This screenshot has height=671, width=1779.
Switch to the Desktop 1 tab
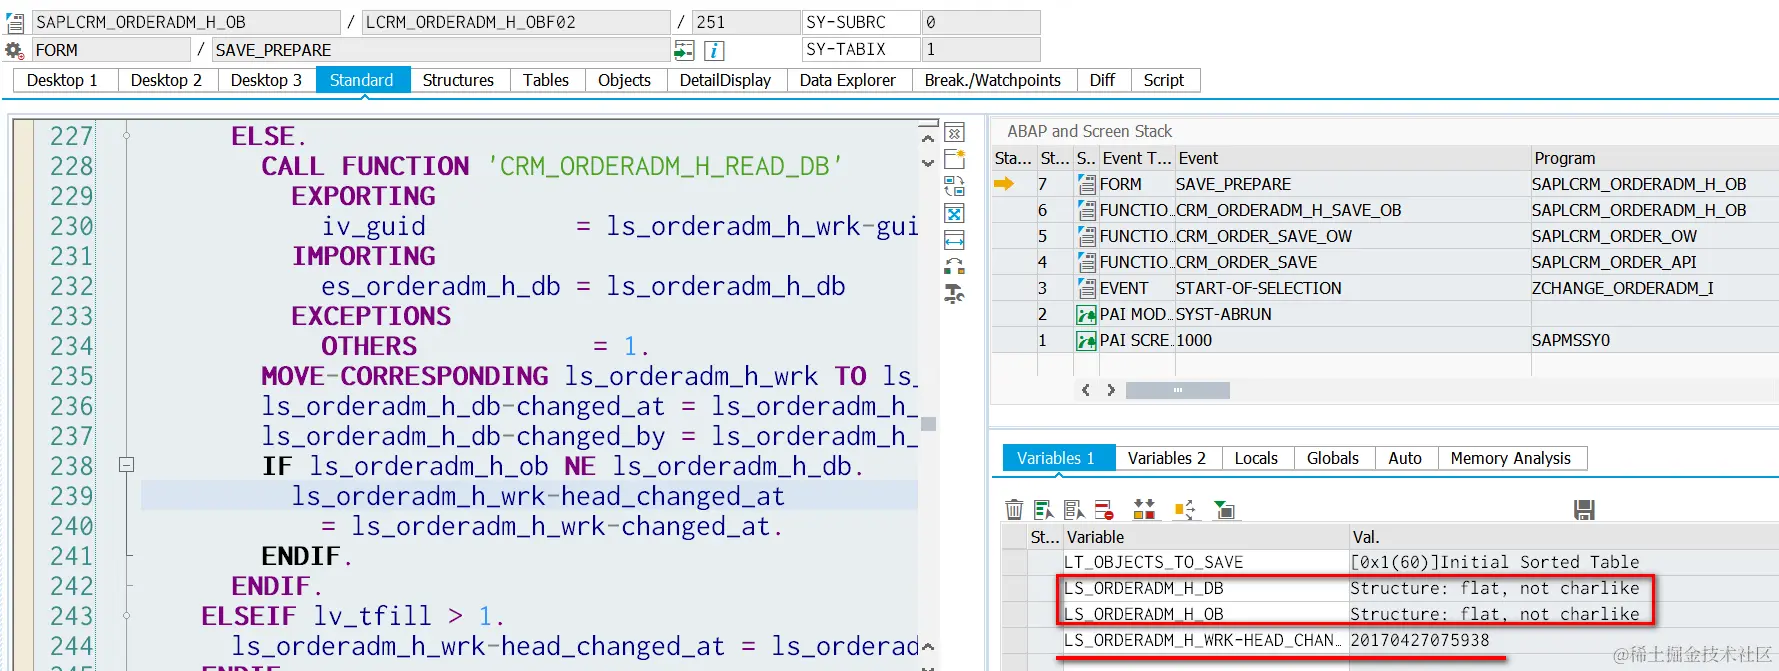point(63,80)
